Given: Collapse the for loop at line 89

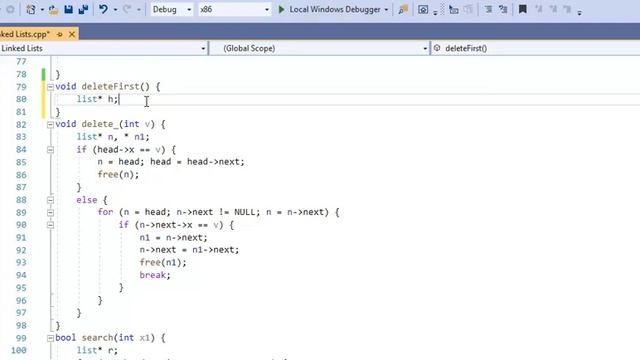Looking at the screenshot, I should click(x=50, y=213).
